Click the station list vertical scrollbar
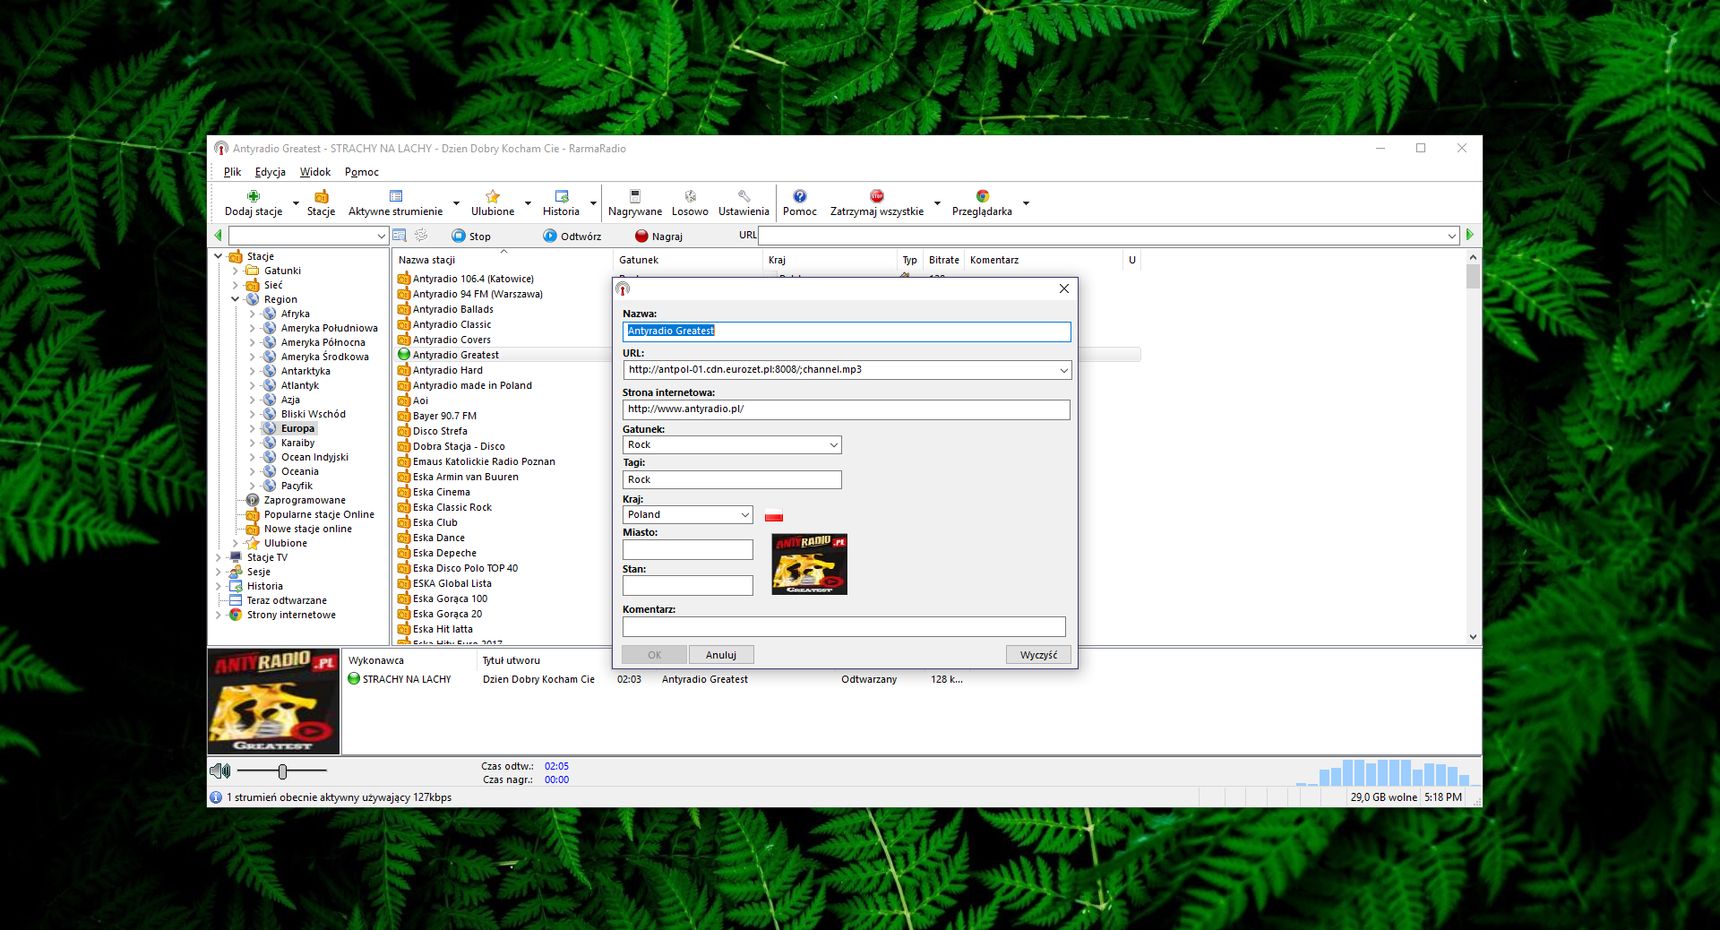 [1472, 447]
